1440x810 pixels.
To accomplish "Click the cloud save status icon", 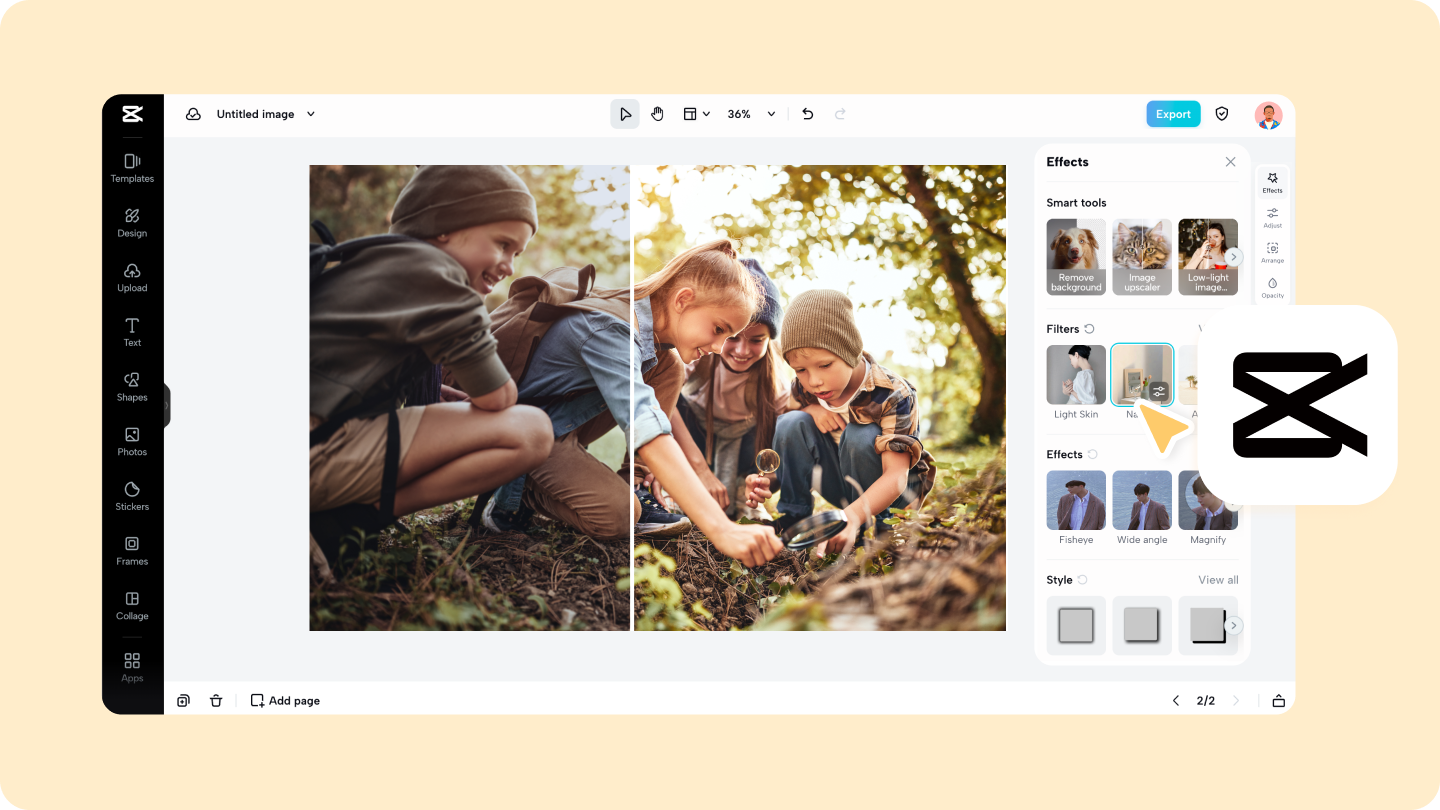I will coord(193,114).
